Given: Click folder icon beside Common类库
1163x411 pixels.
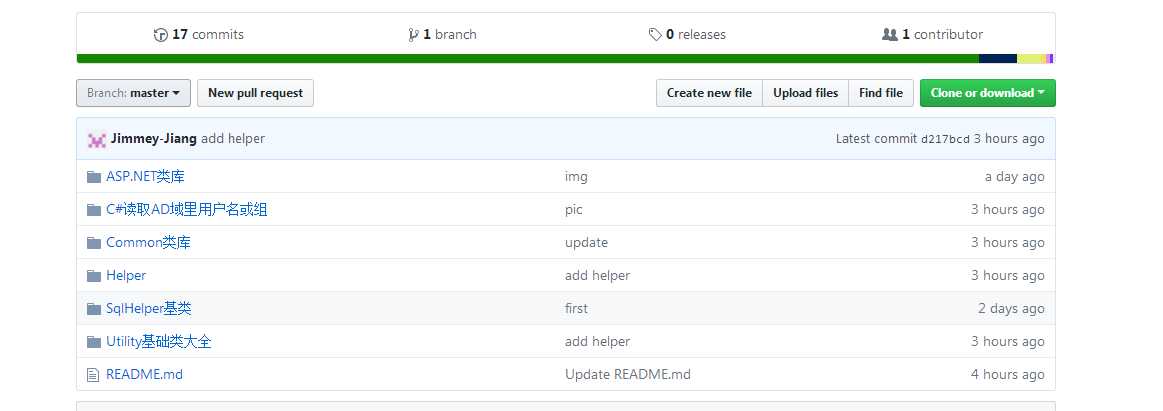Looking at the screenshot, I should (x=93, y=243).
